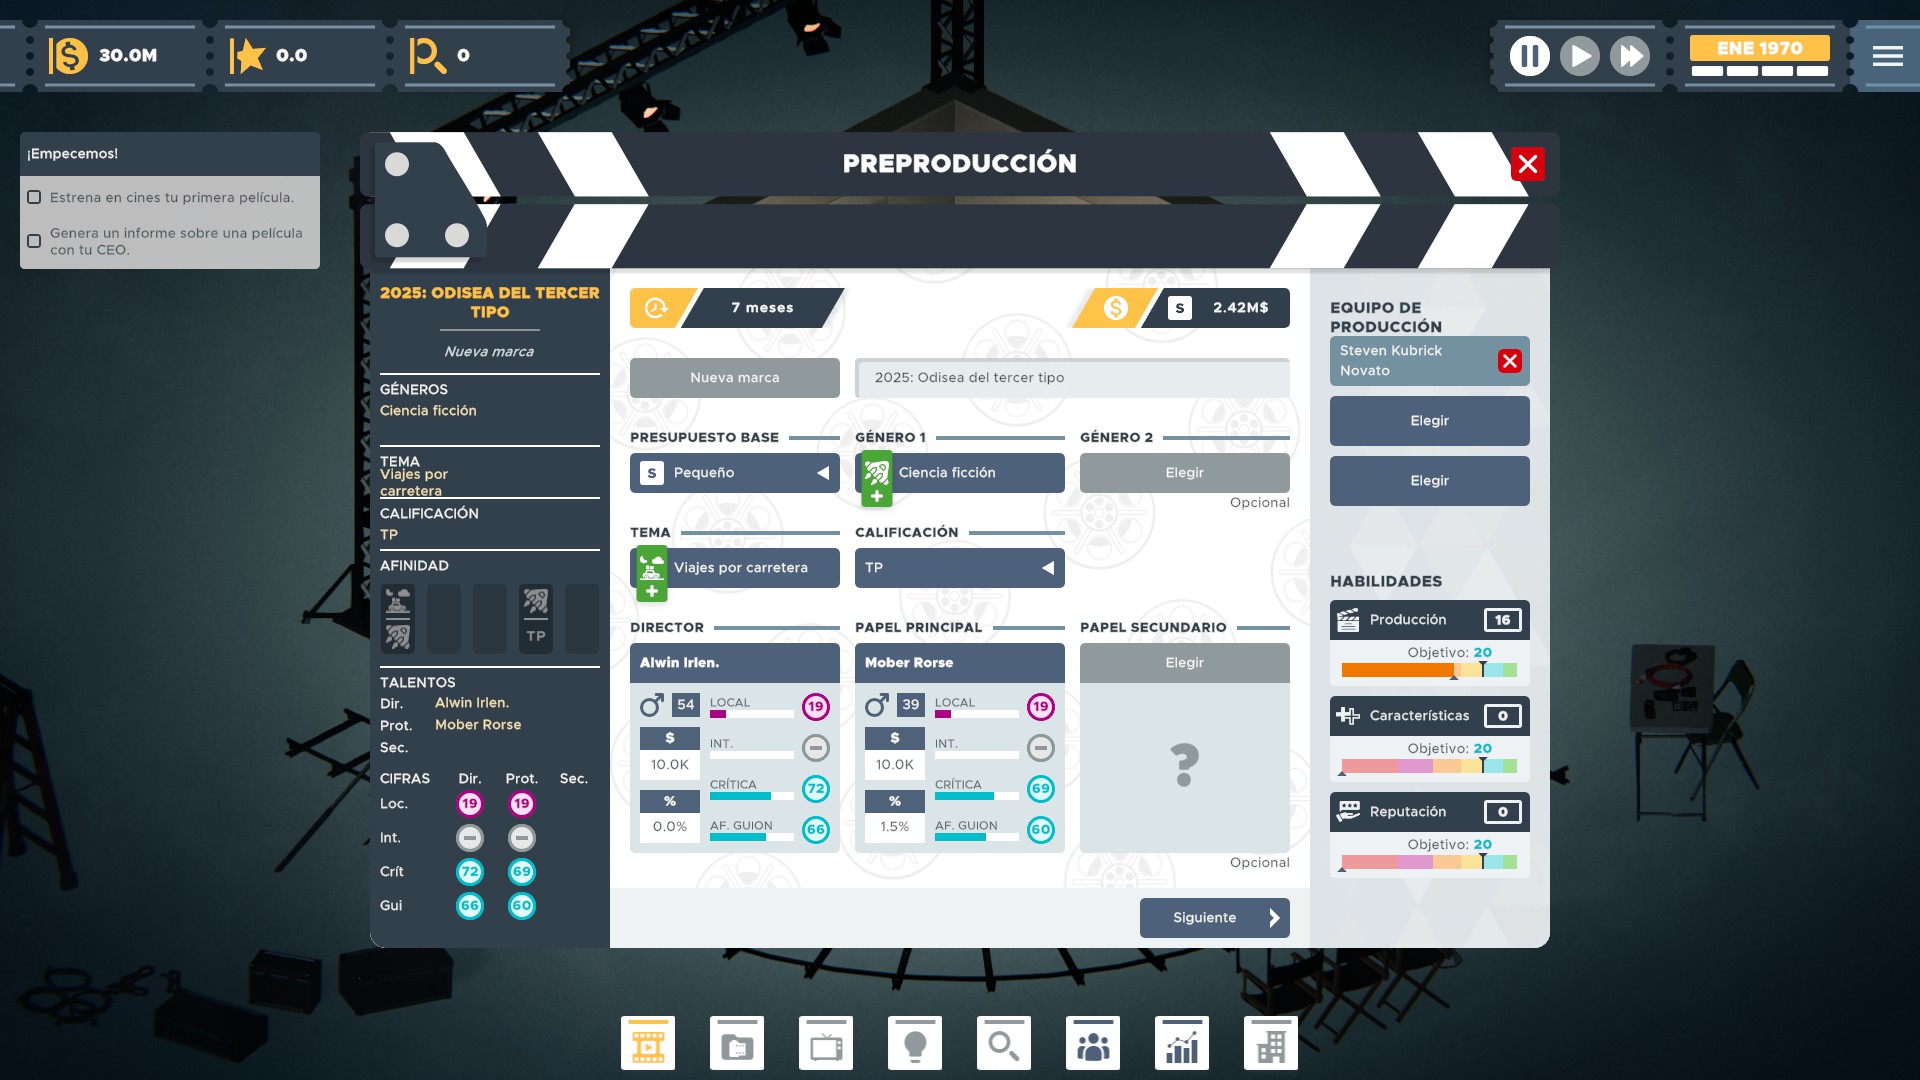
Task: Open the Calificación TP dropdown
Action: point(959,568)
